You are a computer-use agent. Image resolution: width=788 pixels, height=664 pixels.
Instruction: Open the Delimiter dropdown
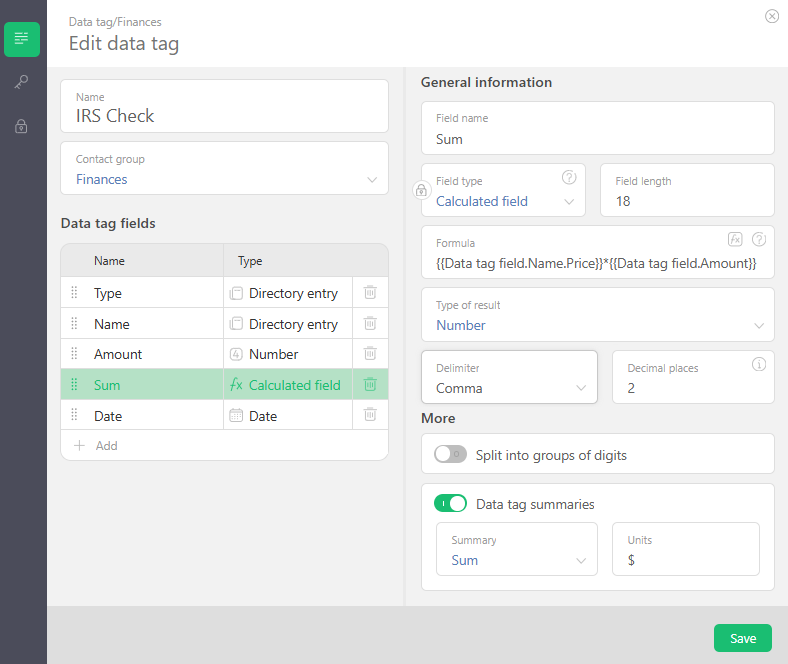[509, 377]
